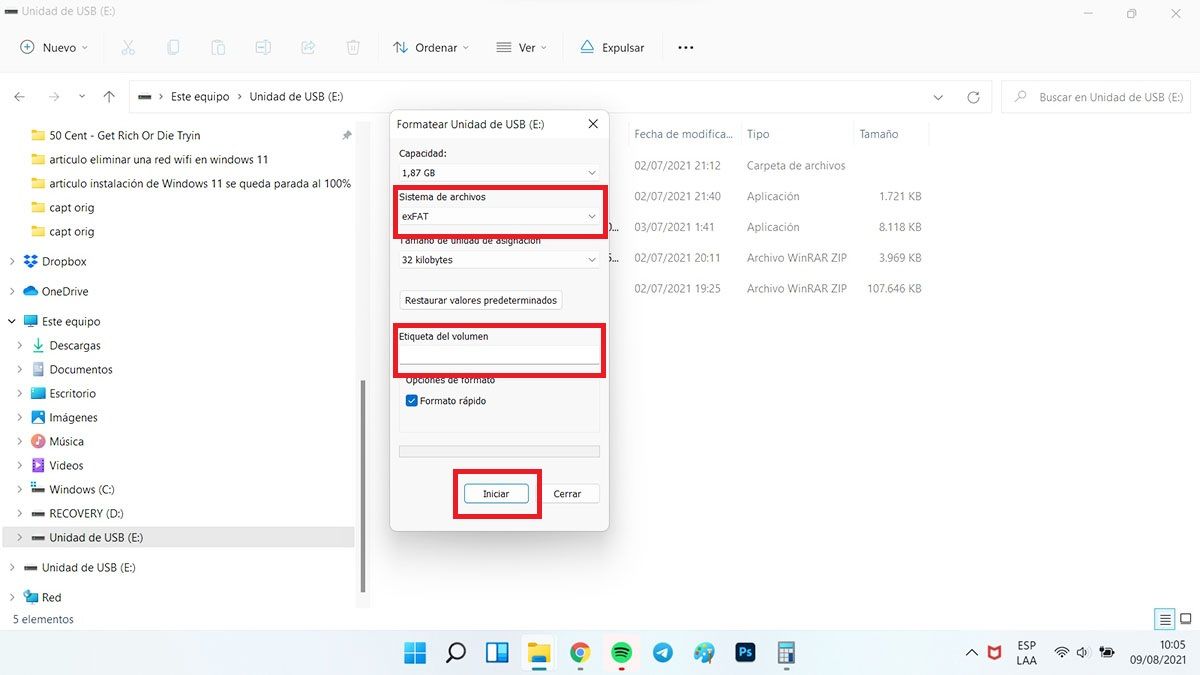Click Restaurar valores predeterminados button
Screen dimensions: 1200x675
480,300
